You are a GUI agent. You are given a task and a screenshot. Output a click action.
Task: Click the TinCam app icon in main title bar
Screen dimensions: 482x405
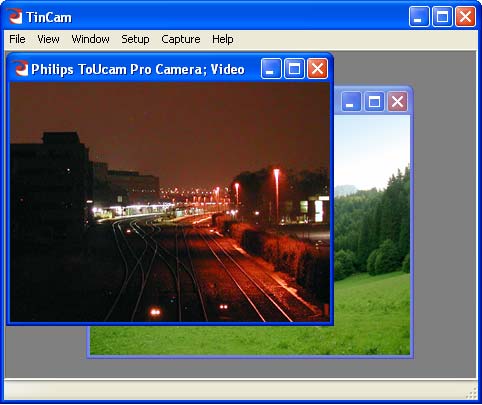[x=15, y=17]
